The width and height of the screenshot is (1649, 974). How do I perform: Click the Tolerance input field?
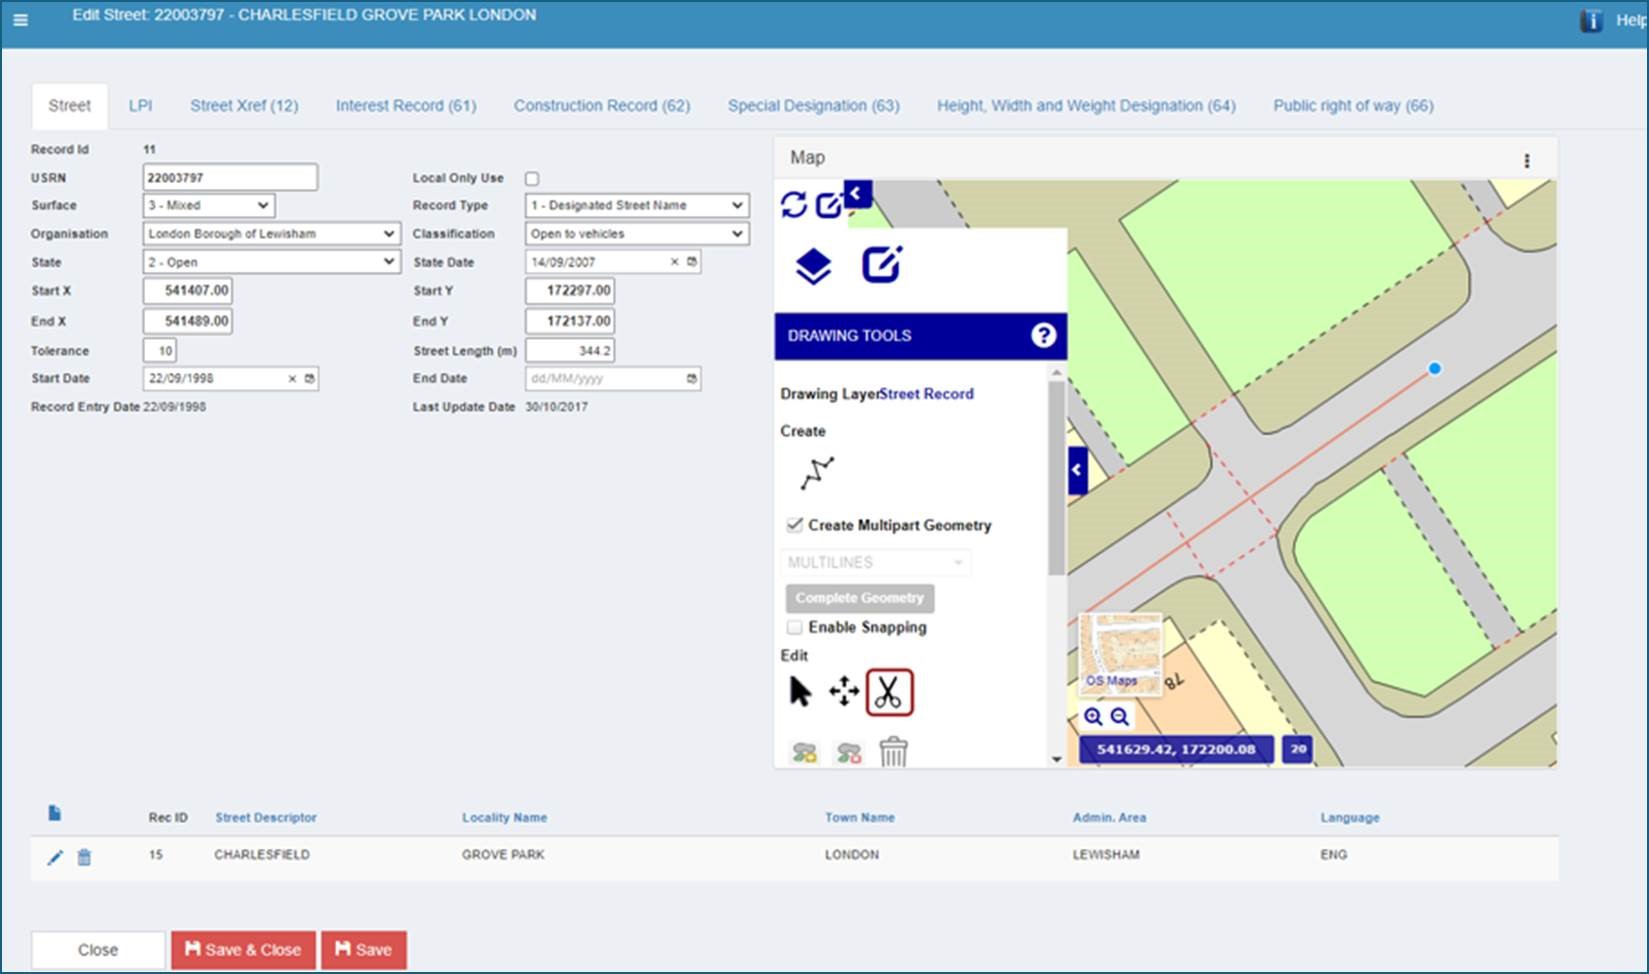[x=160, y=351]
